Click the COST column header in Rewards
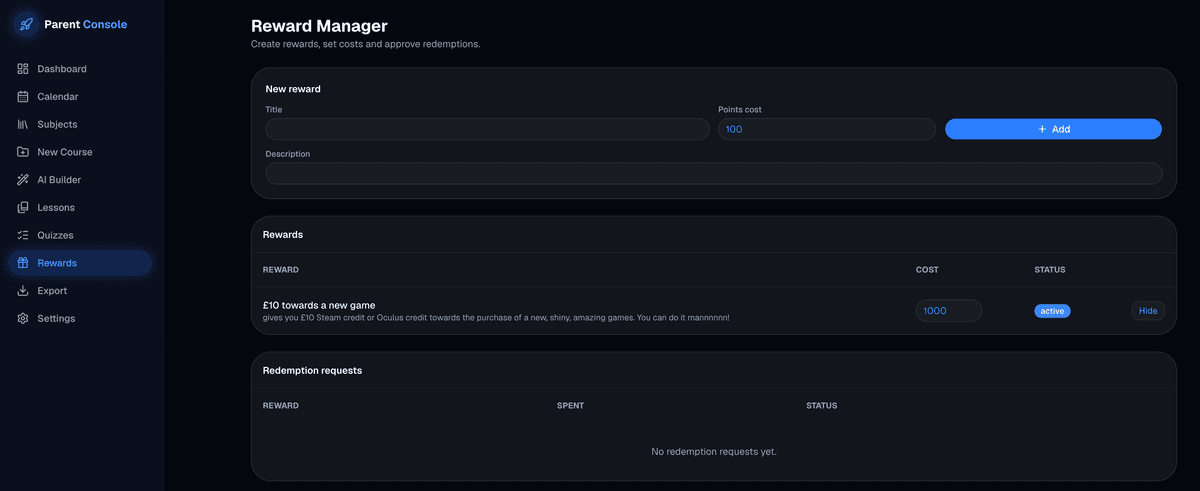Image resolution: width=1200 pixels, height=491 pixels. (927, 270)
